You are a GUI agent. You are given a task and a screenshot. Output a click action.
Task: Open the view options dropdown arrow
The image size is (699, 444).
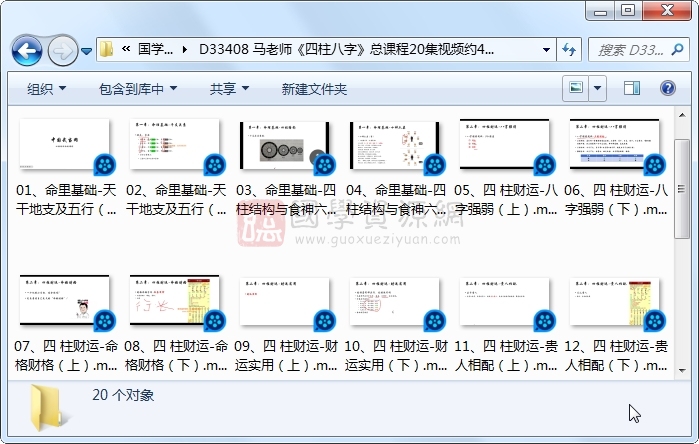pos(597,88)
